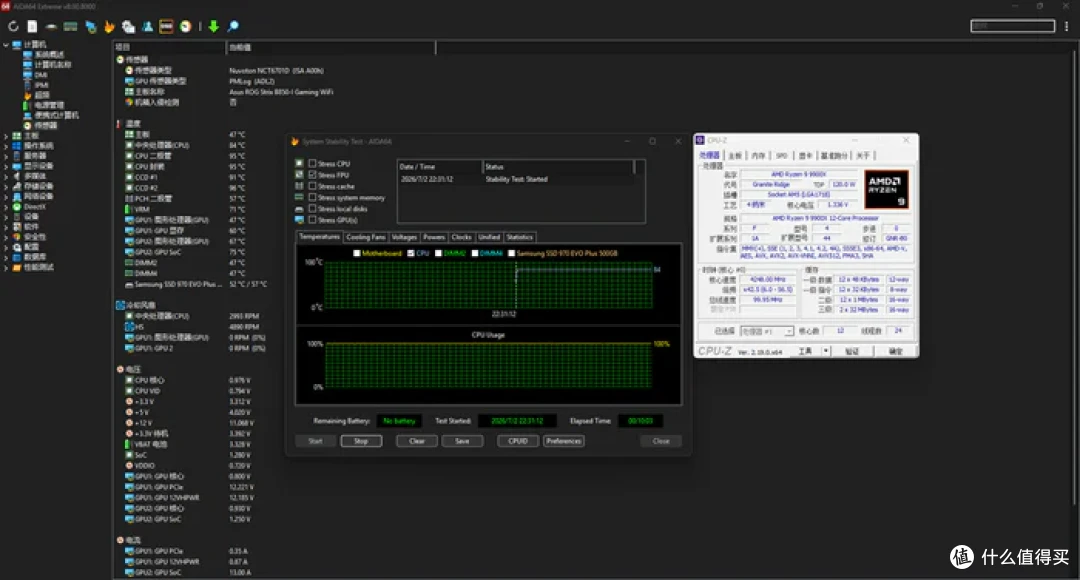Collapse the 计算机 tree node
Viewport: 1080px width, 580px height.
click(x=6, y=45)
